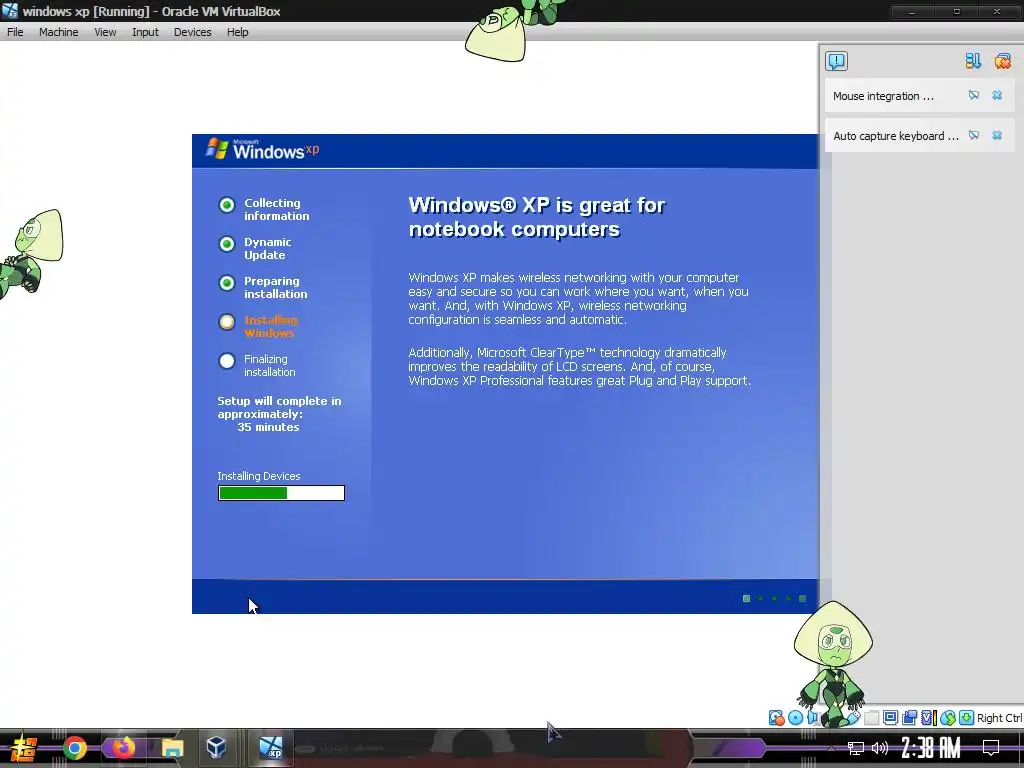The width and height of the screenshot is (1024, 768).
Task: Close the VirtualBox VM window
Action: pos(997,12)
